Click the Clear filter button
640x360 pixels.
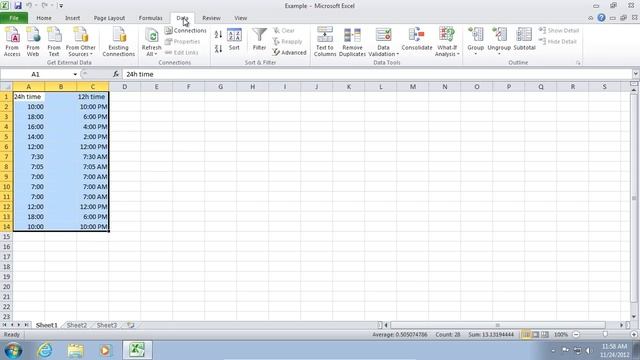[284, 31]
